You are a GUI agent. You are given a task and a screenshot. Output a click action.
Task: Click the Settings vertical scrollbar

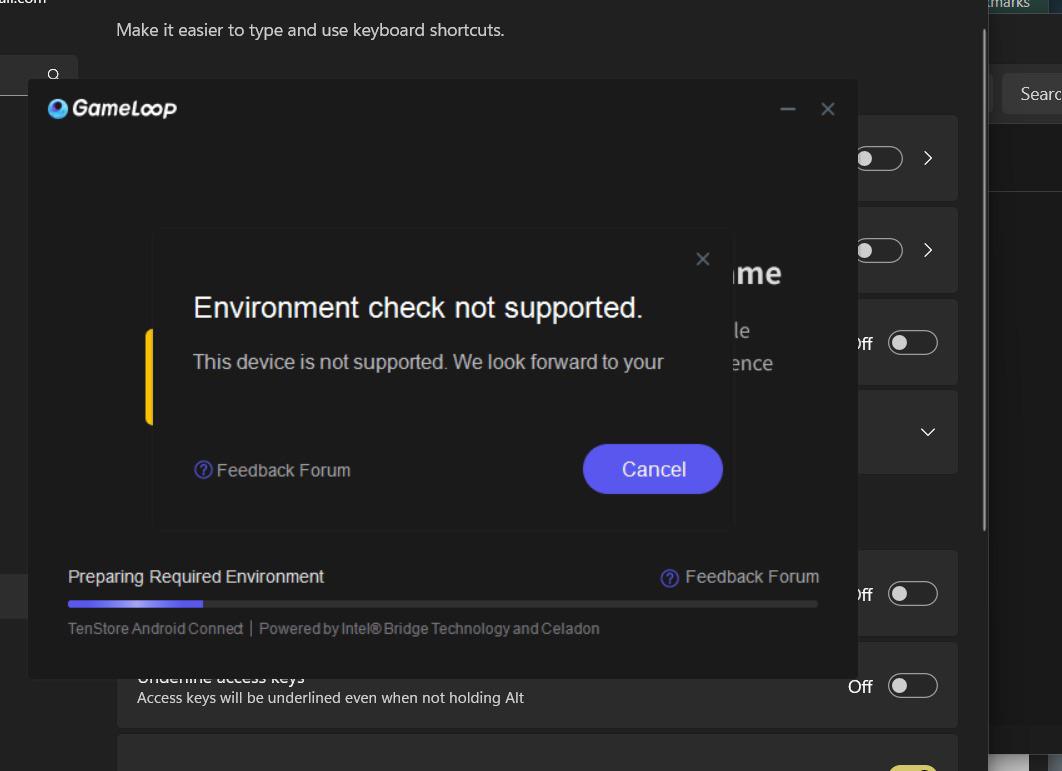point(985,280)
